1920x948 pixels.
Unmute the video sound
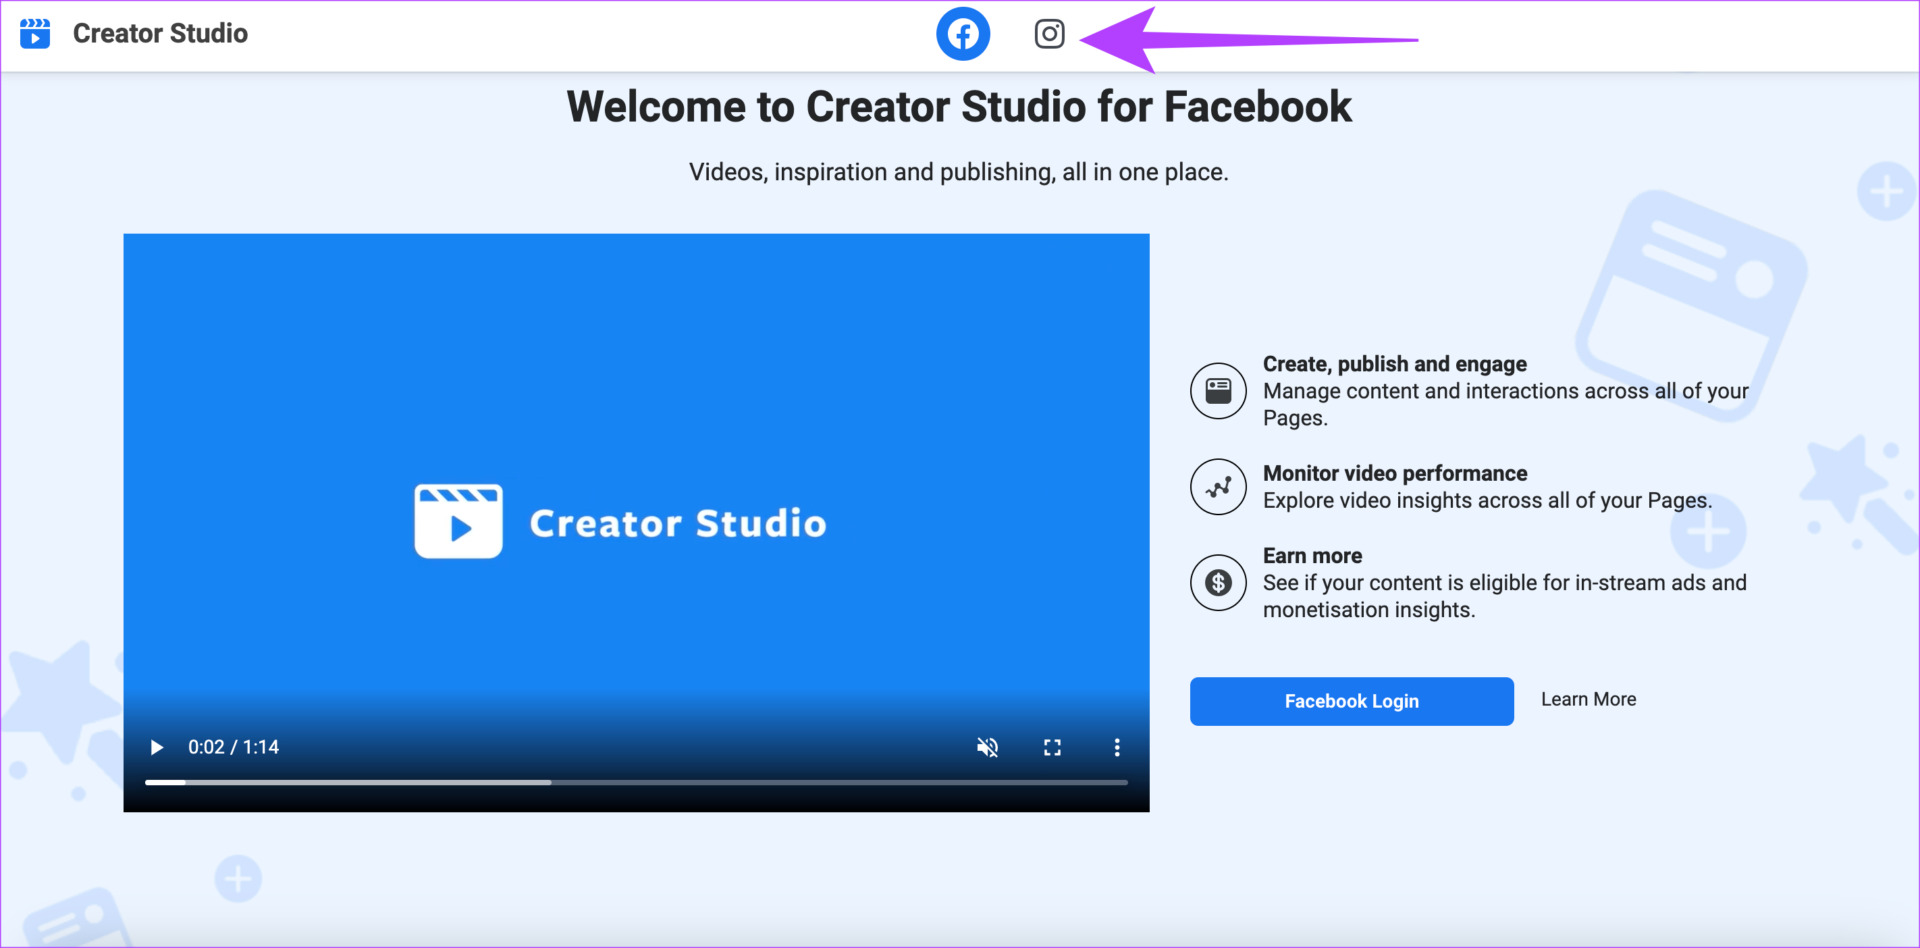tap(987, 747)
